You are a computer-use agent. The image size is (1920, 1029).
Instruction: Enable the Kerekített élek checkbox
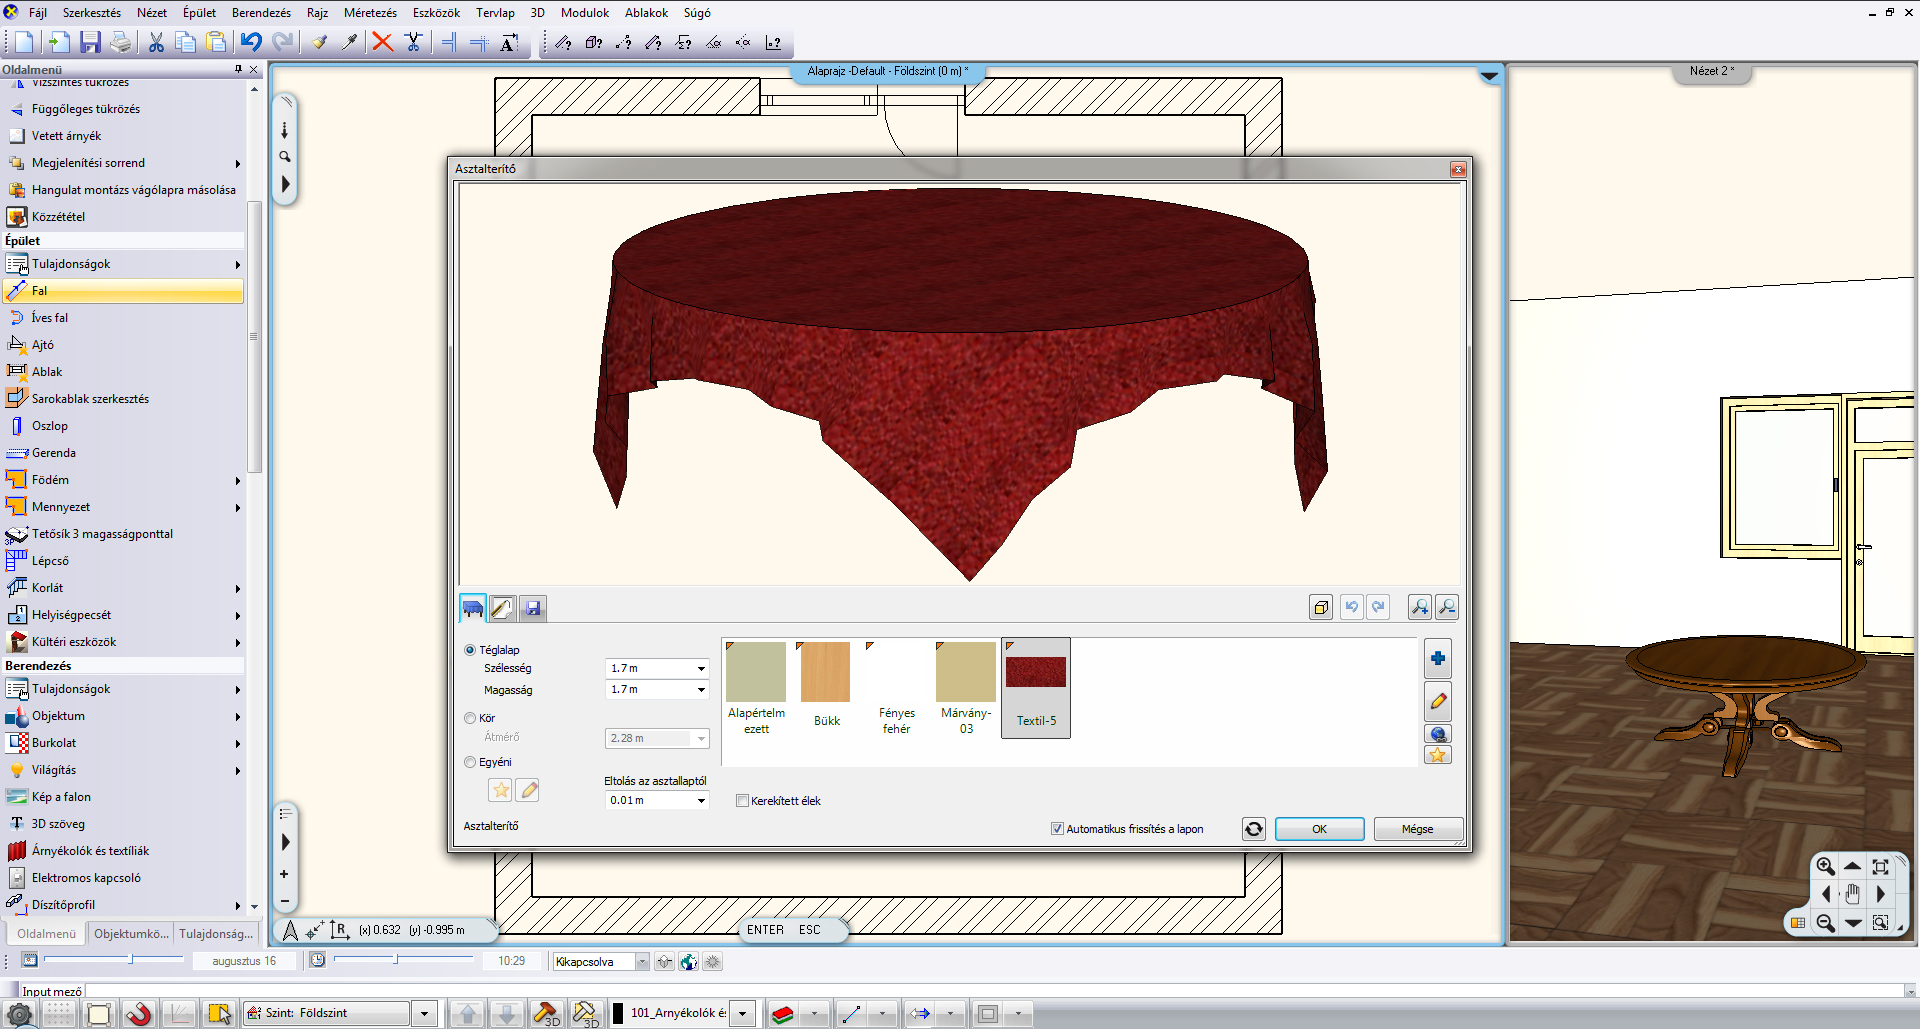[742, 801]
